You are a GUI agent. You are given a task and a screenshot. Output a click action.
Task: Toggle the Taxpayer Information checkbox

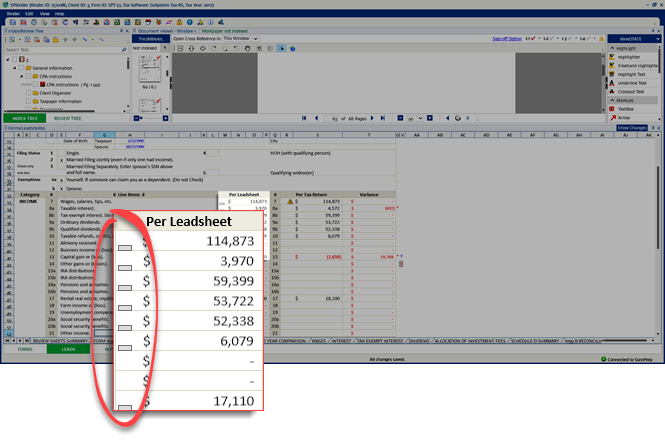click(28, 101)
